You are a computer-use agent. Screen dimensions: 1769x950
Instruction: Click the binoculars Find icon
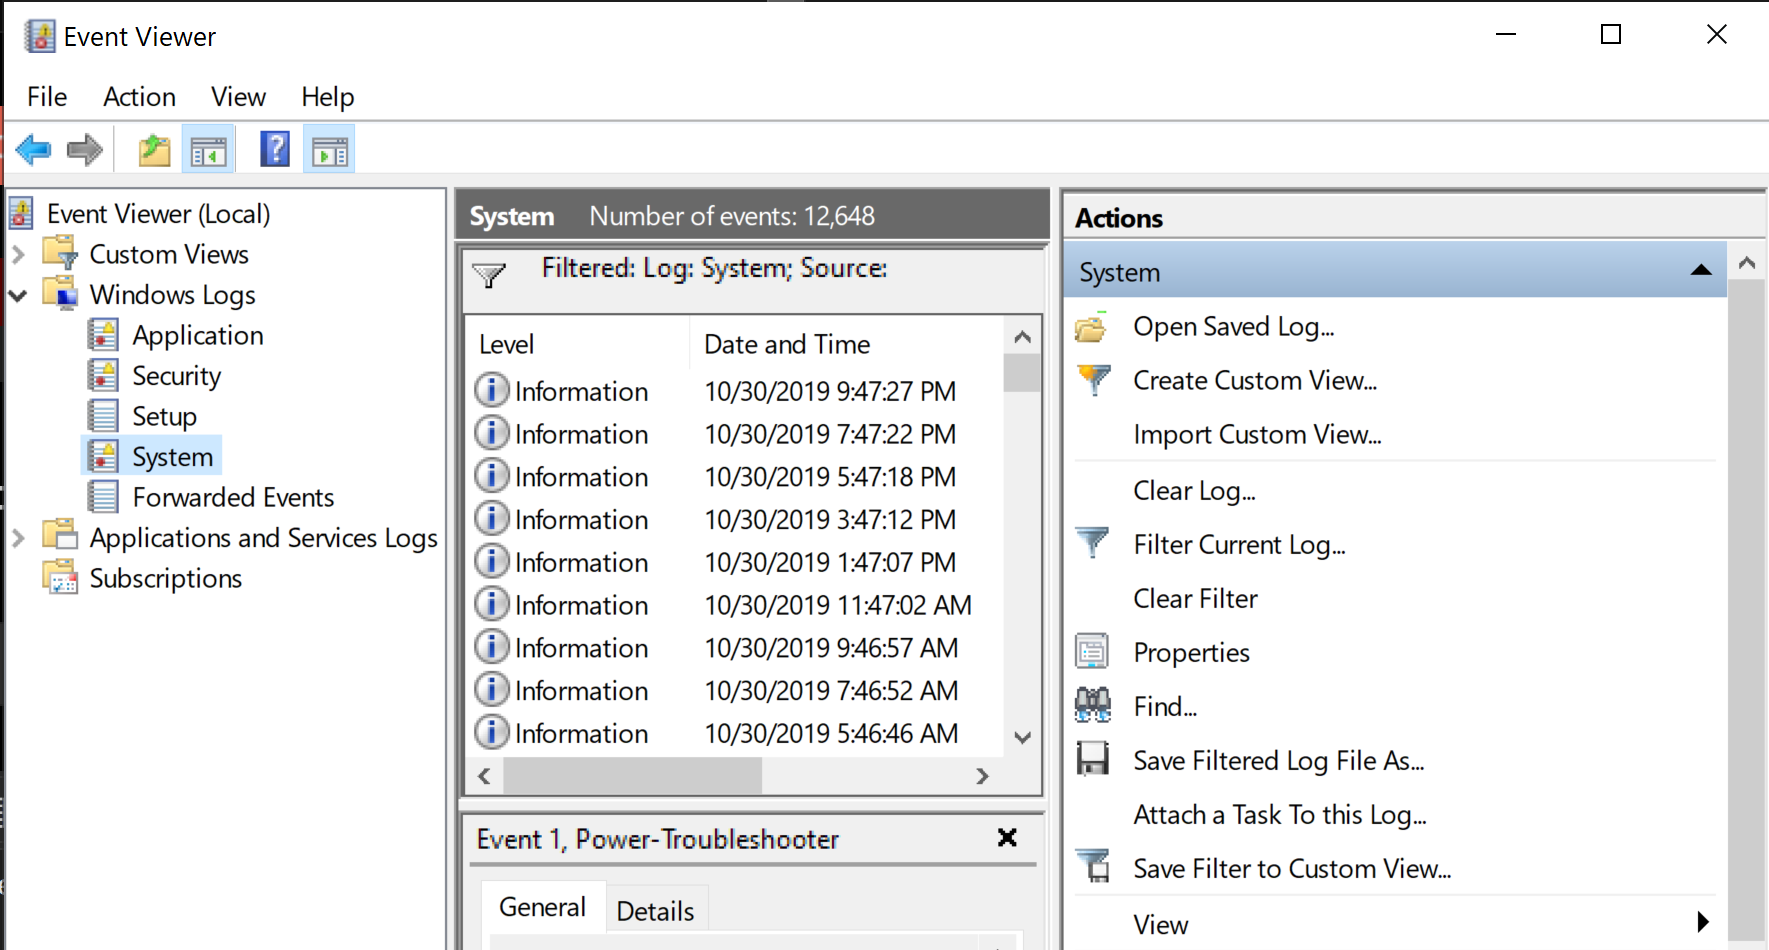[x=1092, y=706]
